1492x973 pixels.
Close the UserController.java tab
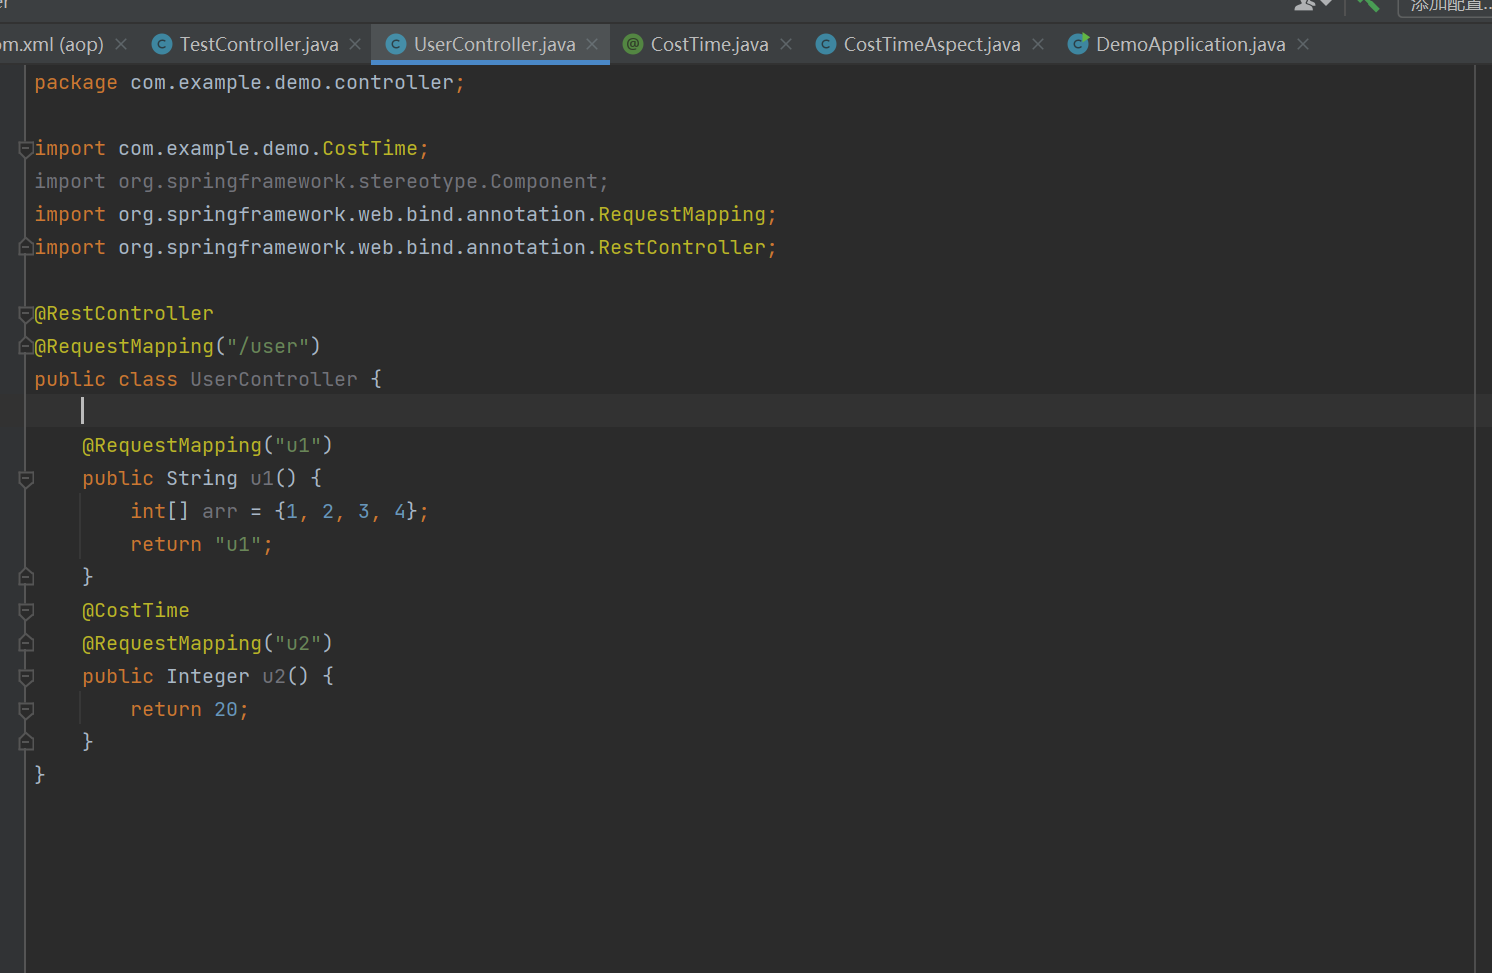(x=592, y=44)
